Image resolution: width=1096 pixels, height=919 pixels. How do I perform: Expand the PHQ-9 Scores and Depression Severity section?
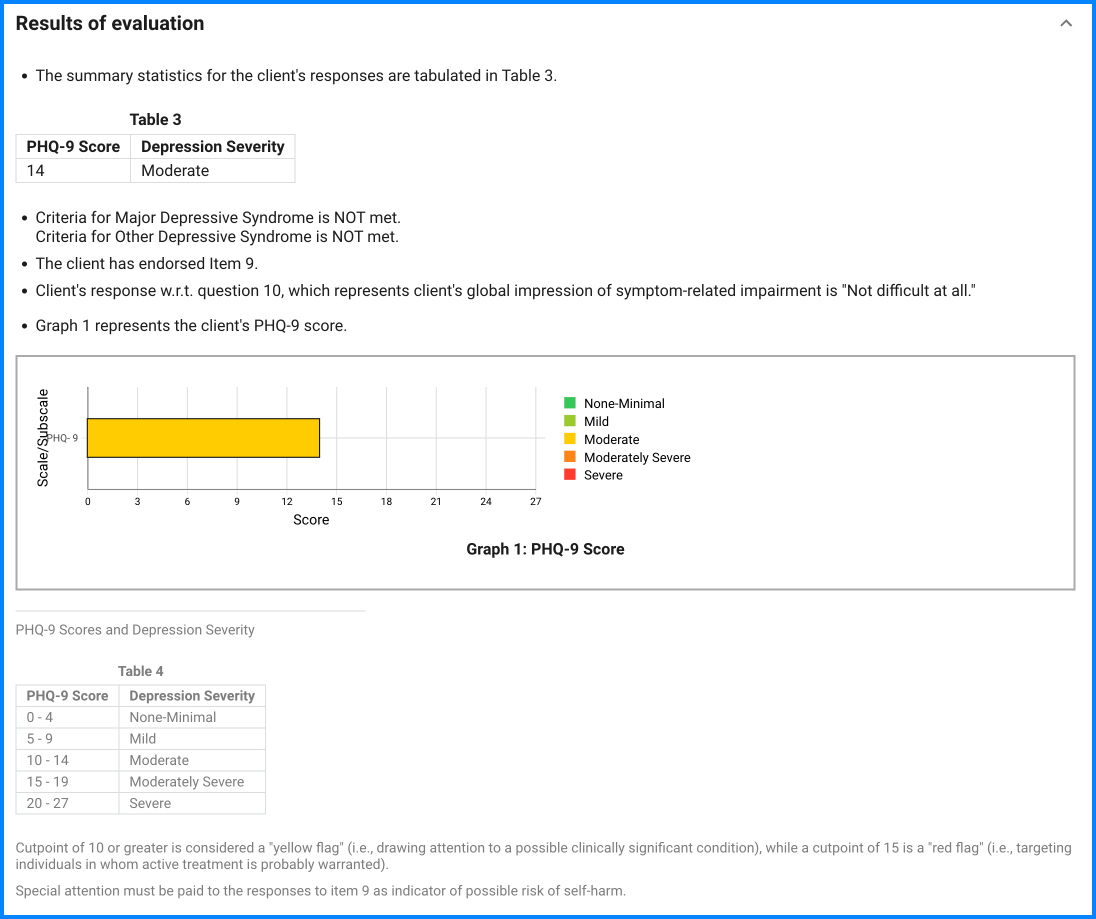click(135, 629)
